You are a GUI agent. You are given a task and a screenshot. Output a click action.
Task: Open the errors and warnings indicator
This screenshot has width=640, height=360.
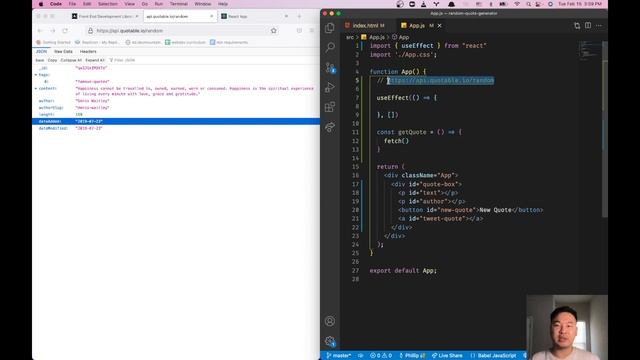click(381, 356)
